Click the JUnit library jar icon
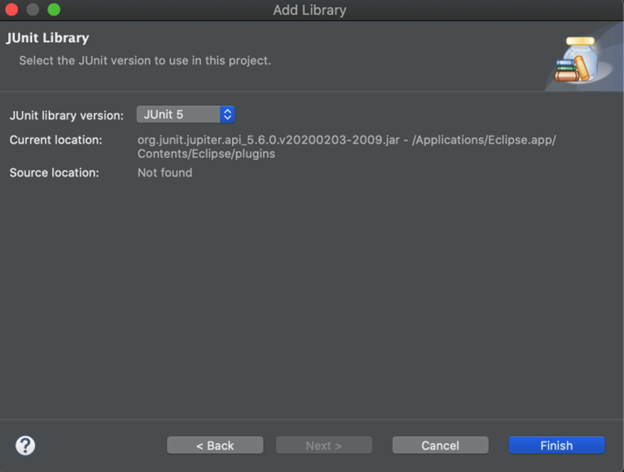This screenshot has width=624, height=472. click(578, 59)
